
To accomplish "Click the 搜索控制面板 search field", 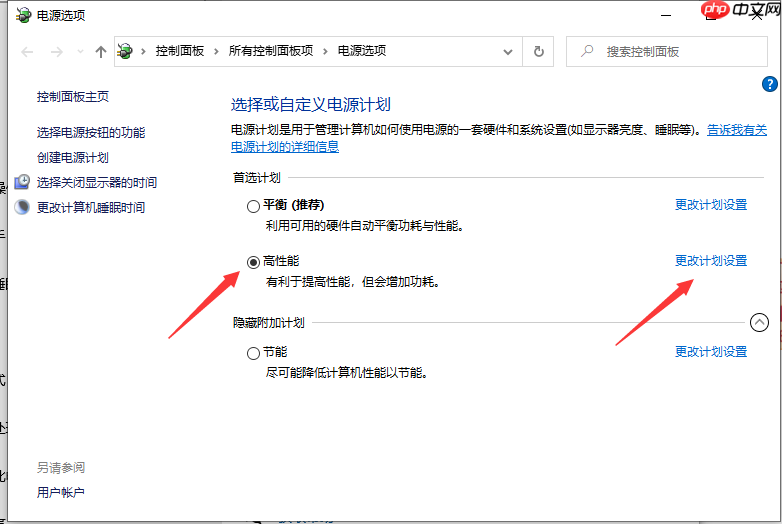I will coord(667,51).
